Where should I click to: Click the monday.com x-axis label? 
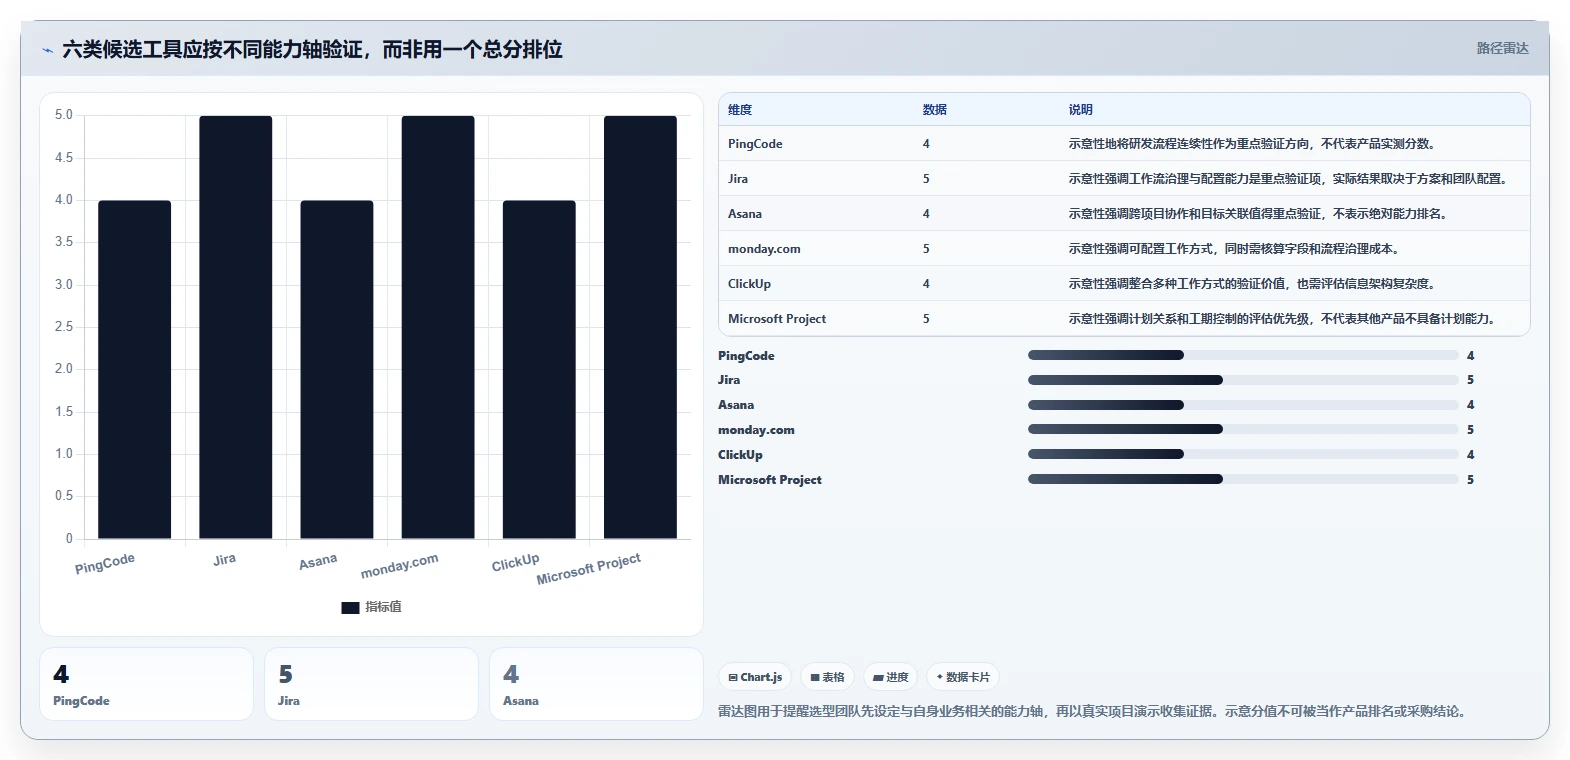point(400,566)
